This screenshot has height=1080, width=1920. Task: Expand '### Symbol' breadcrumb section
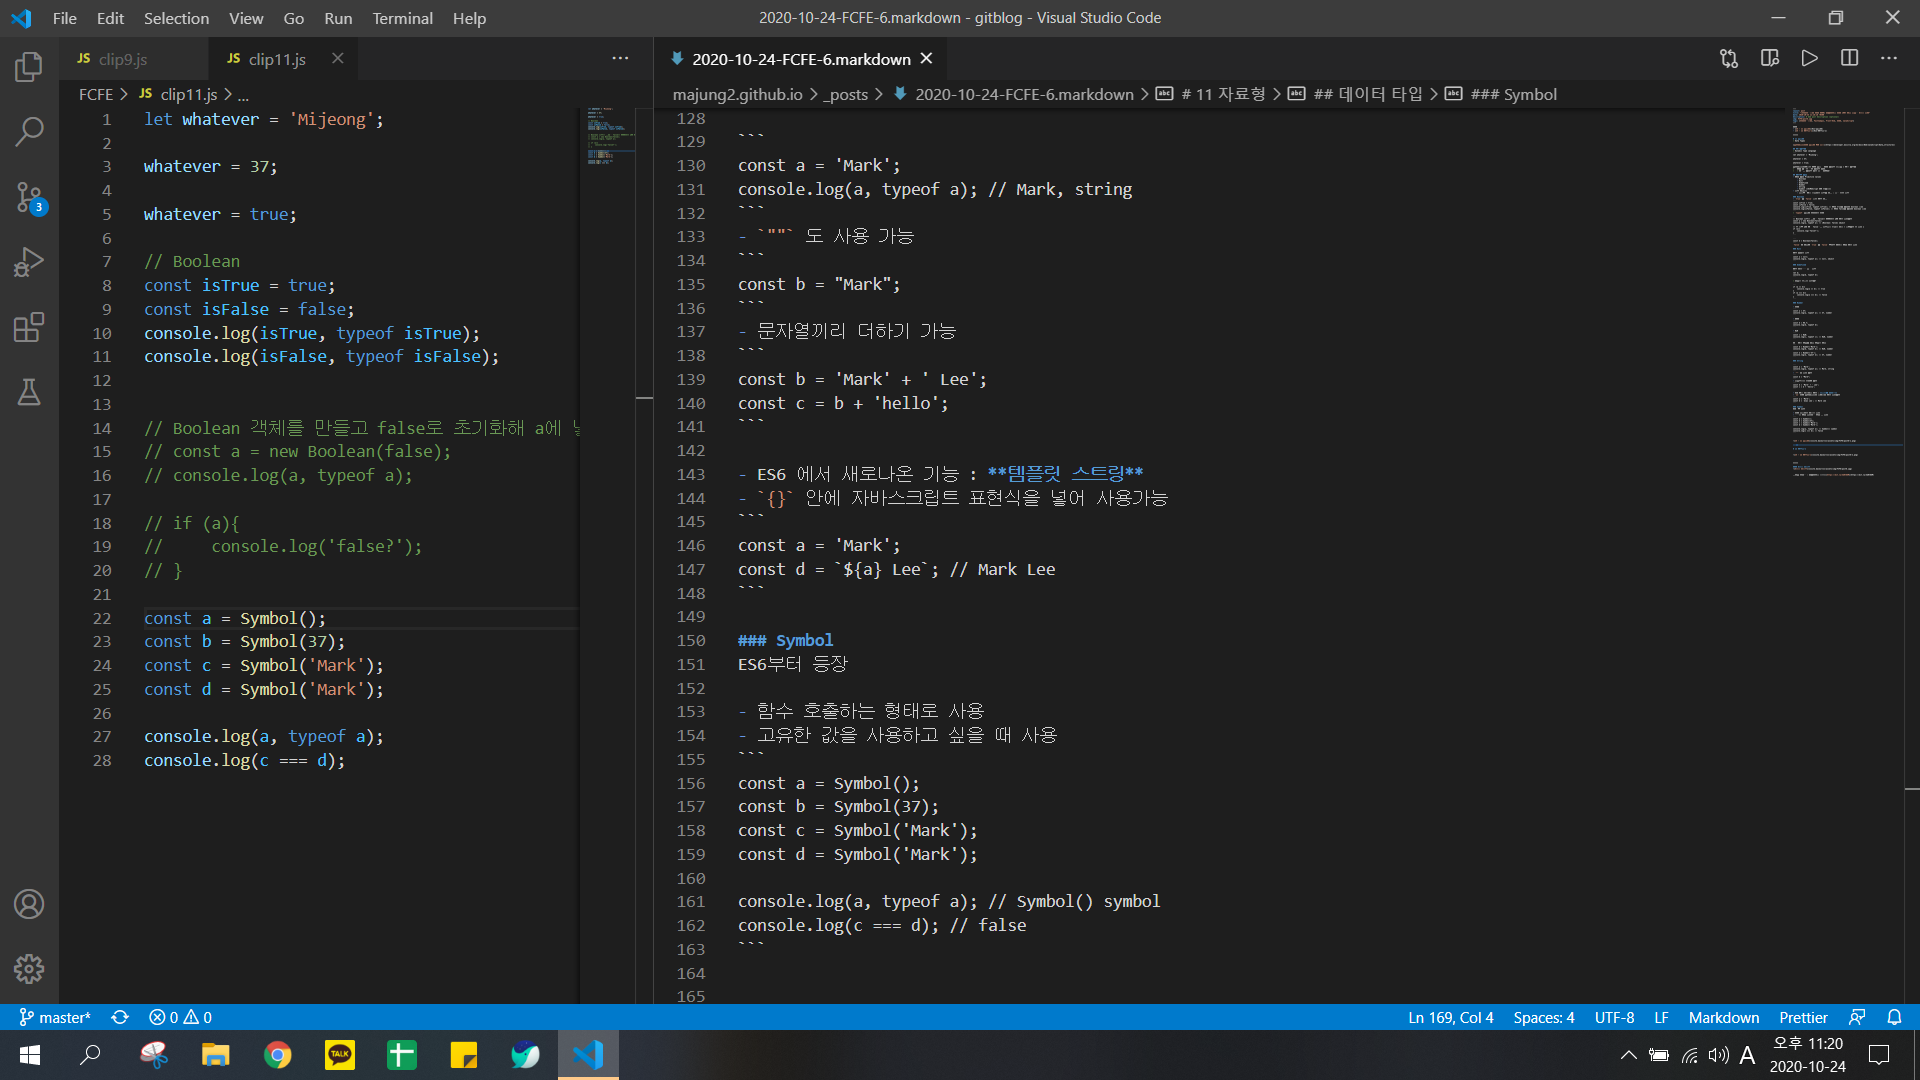[x=1501, y=94]
